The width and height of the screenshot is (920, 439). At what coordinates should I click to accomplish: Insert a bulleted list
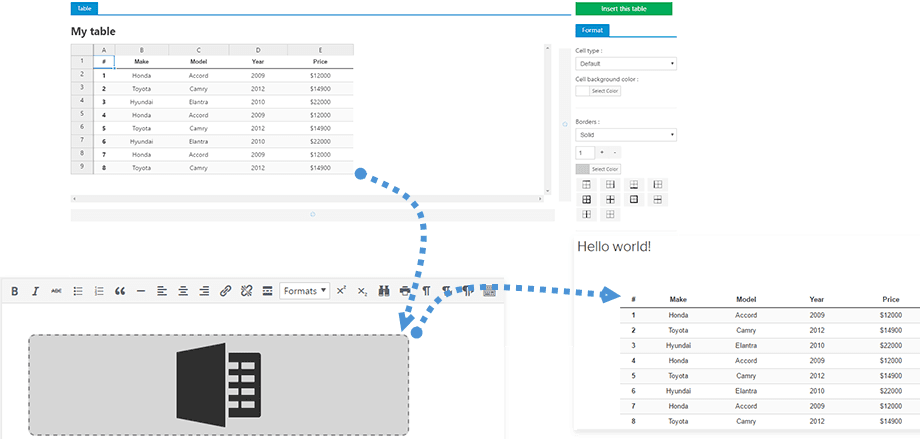tap(78, 291)
